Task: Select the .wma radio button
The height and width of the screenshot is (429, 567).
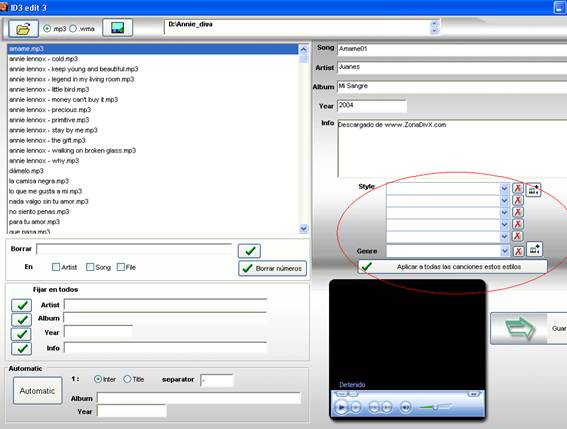Action: point(73,28)
